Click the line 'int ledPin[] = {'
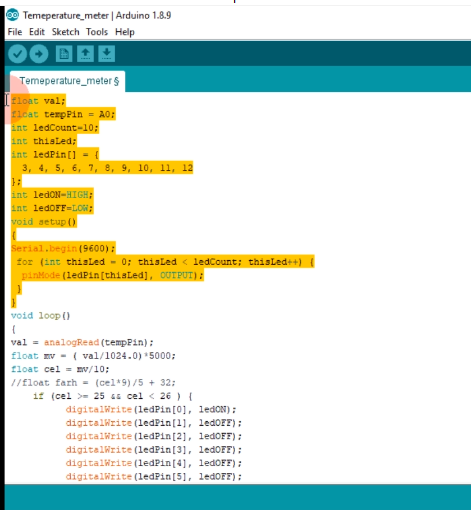 click(x=55, y=155)
